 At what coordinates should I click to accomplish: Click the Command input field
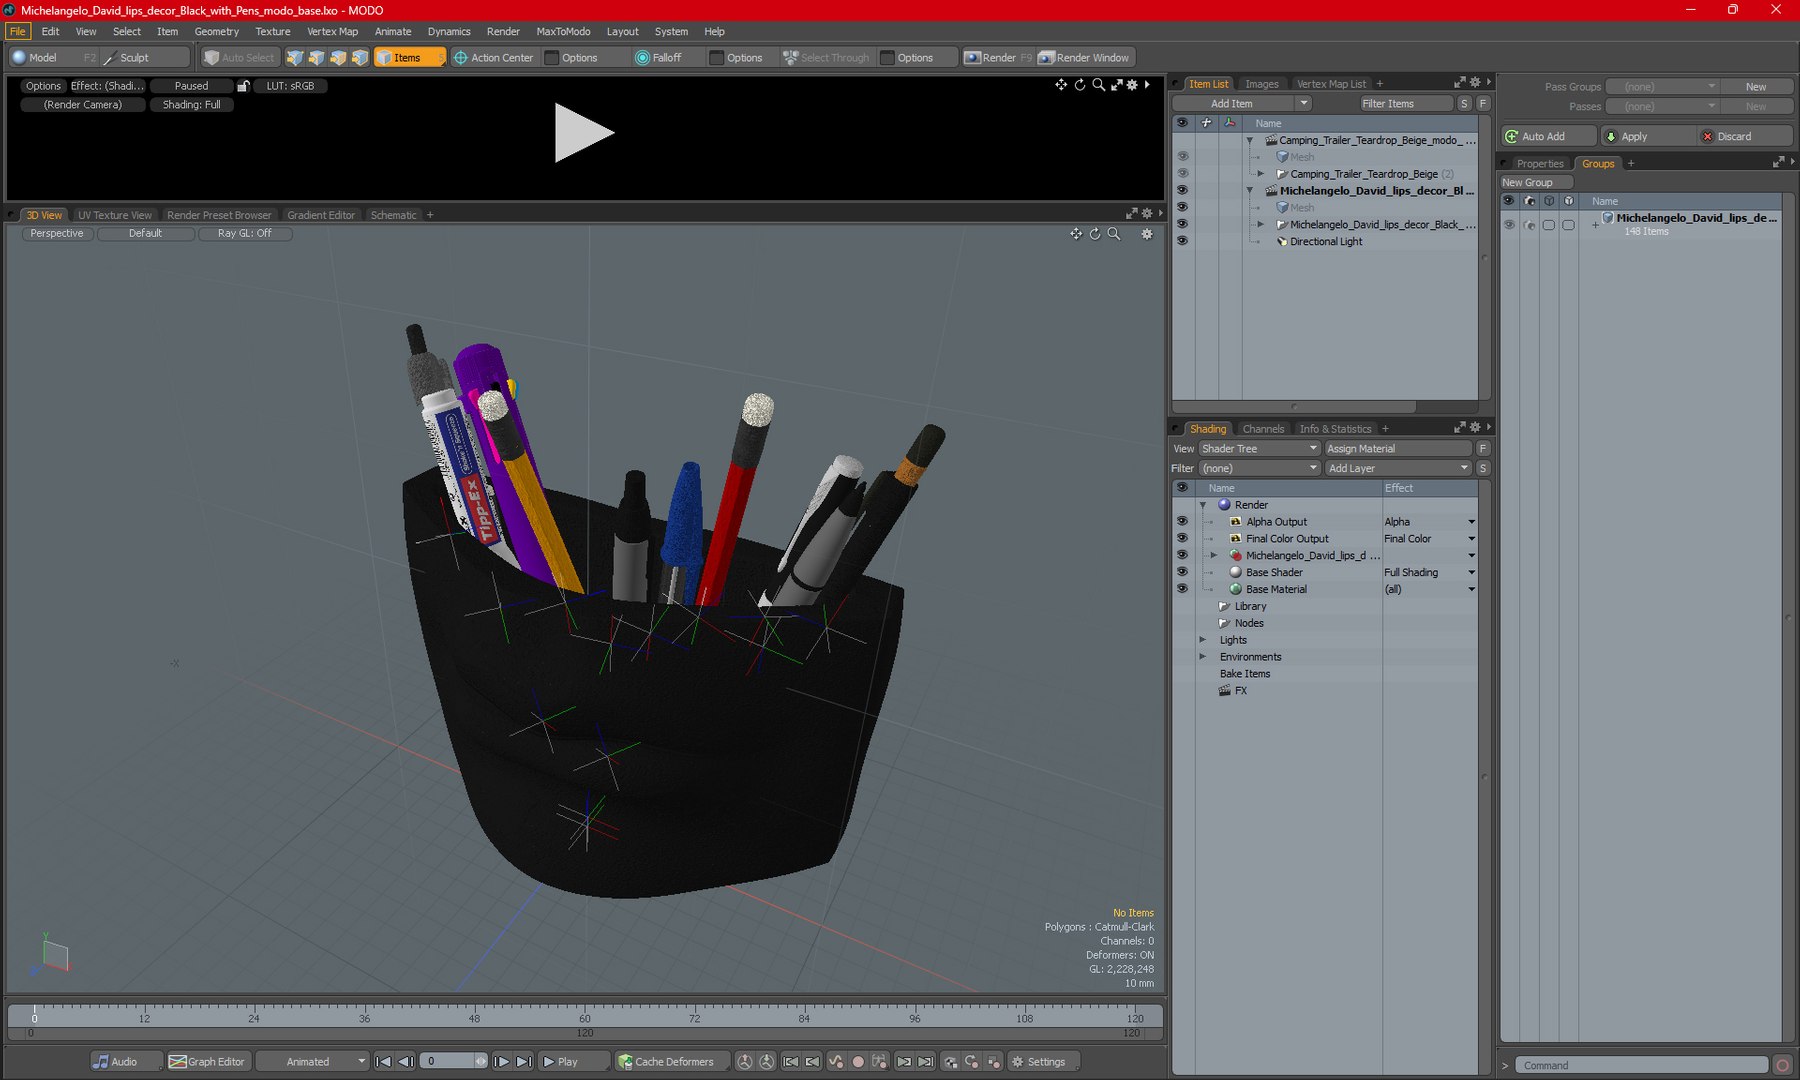1640,1065
